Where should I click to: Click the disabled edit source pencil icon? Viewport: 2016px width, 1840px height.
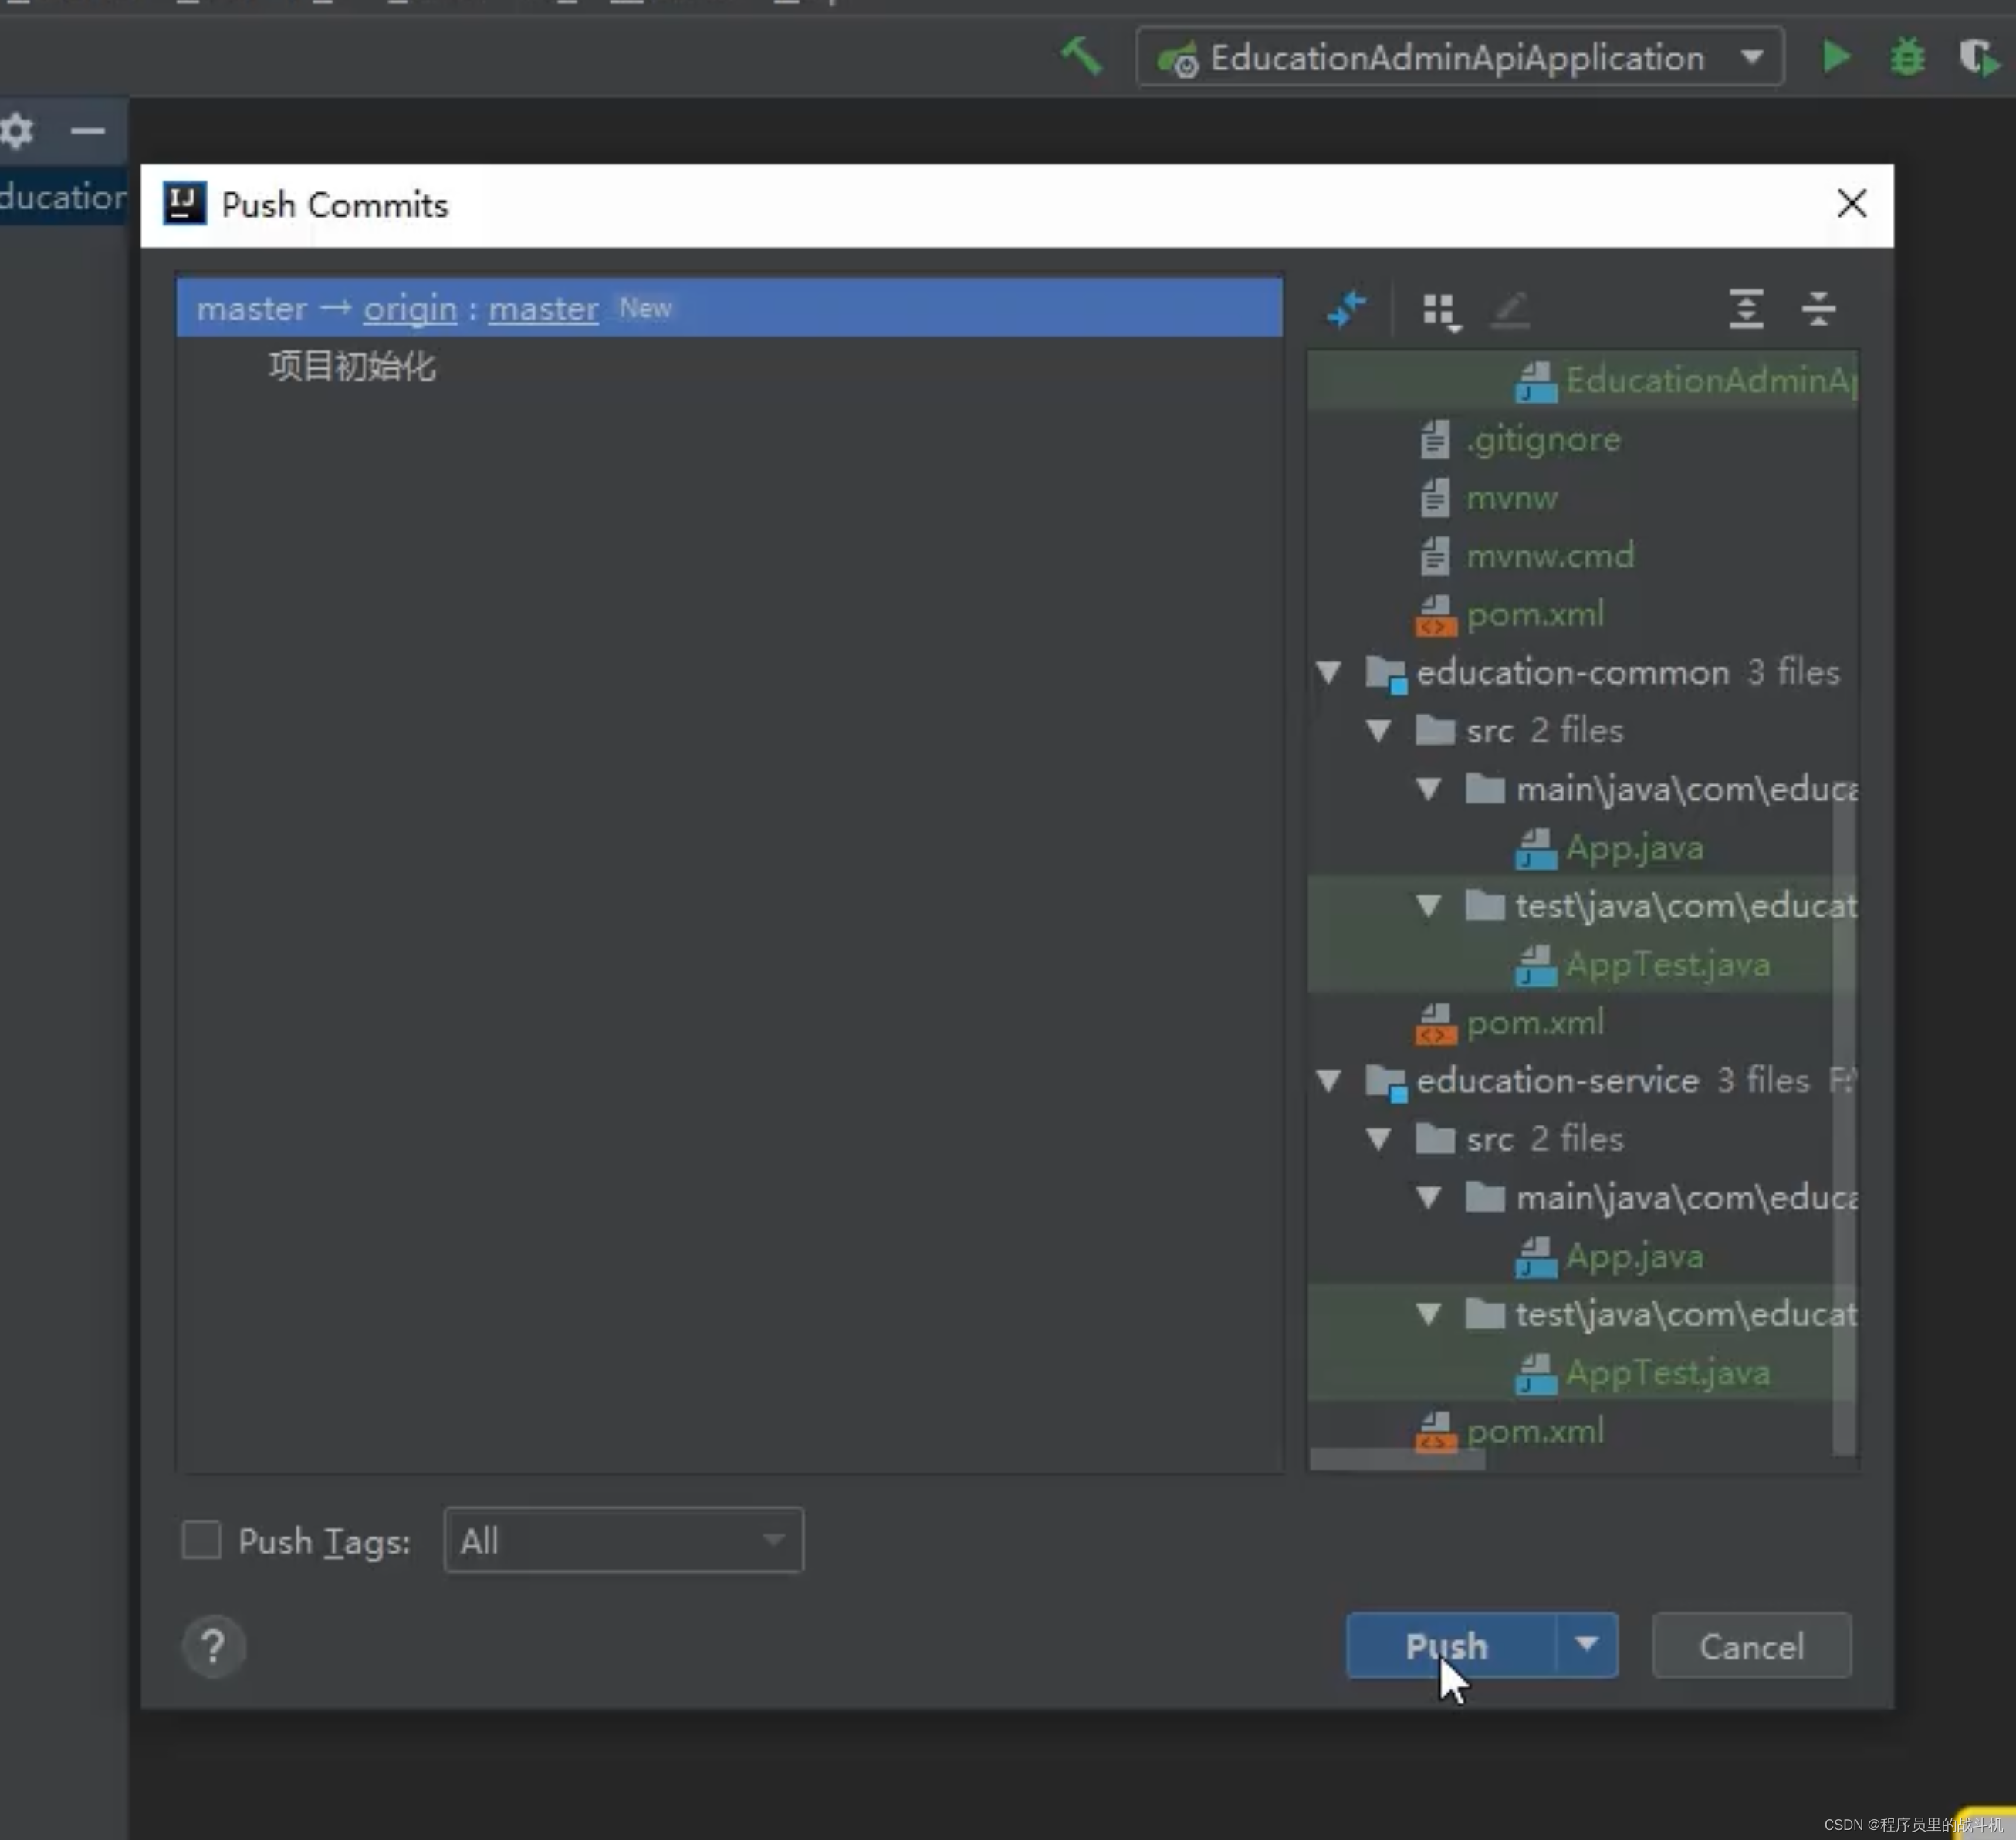pyautogui.click(x=1510, y=309)
